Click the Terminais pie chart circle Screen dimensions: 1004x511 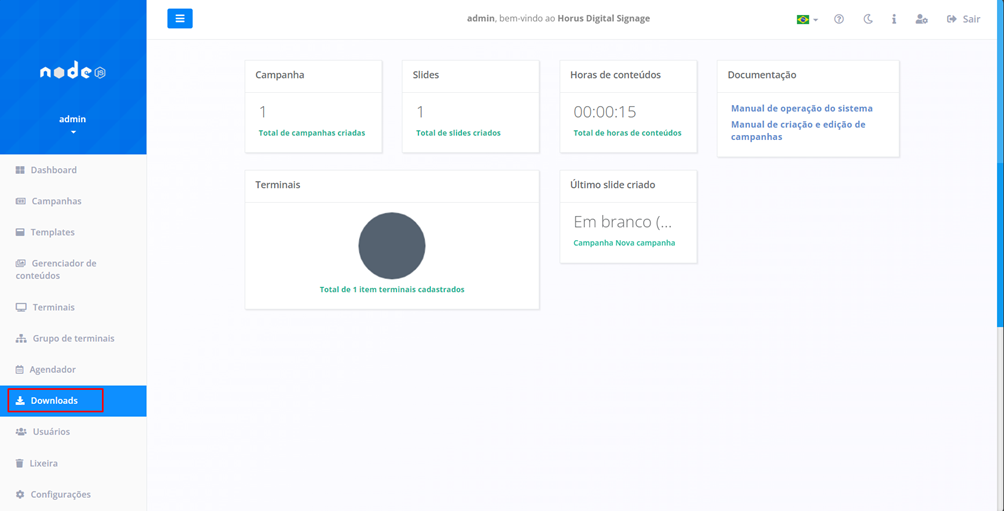392,246
